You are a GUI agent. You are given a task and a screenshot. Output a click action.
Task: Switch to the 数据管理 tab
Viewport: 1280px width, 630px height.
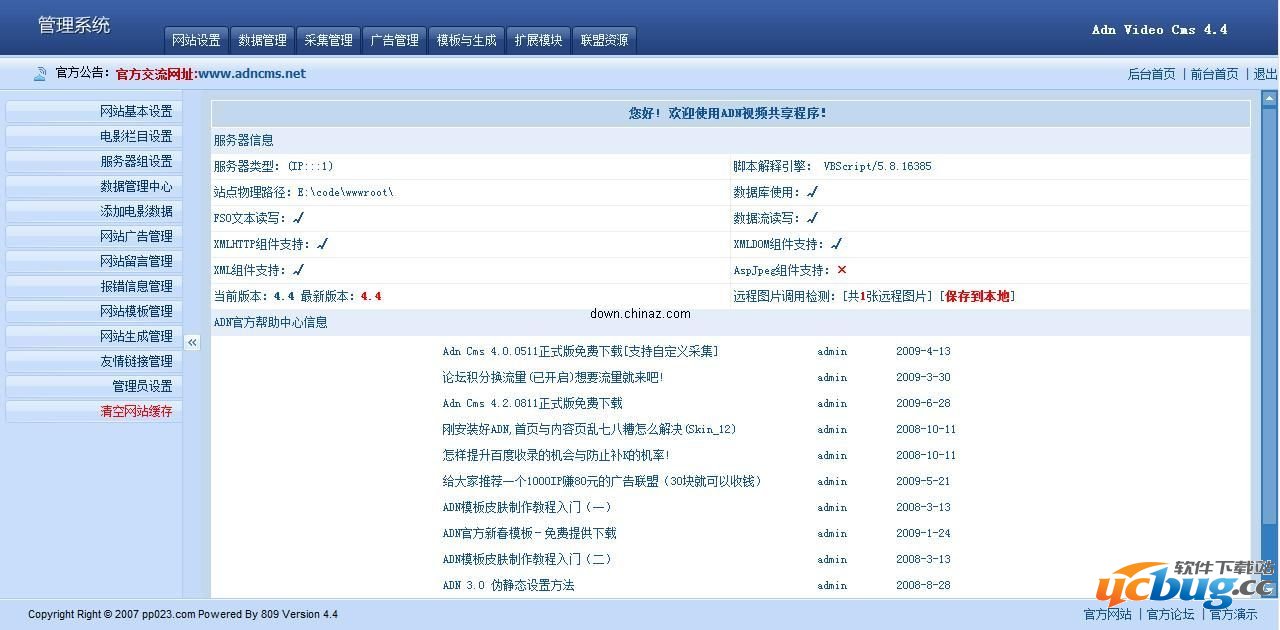pos(262,40)
